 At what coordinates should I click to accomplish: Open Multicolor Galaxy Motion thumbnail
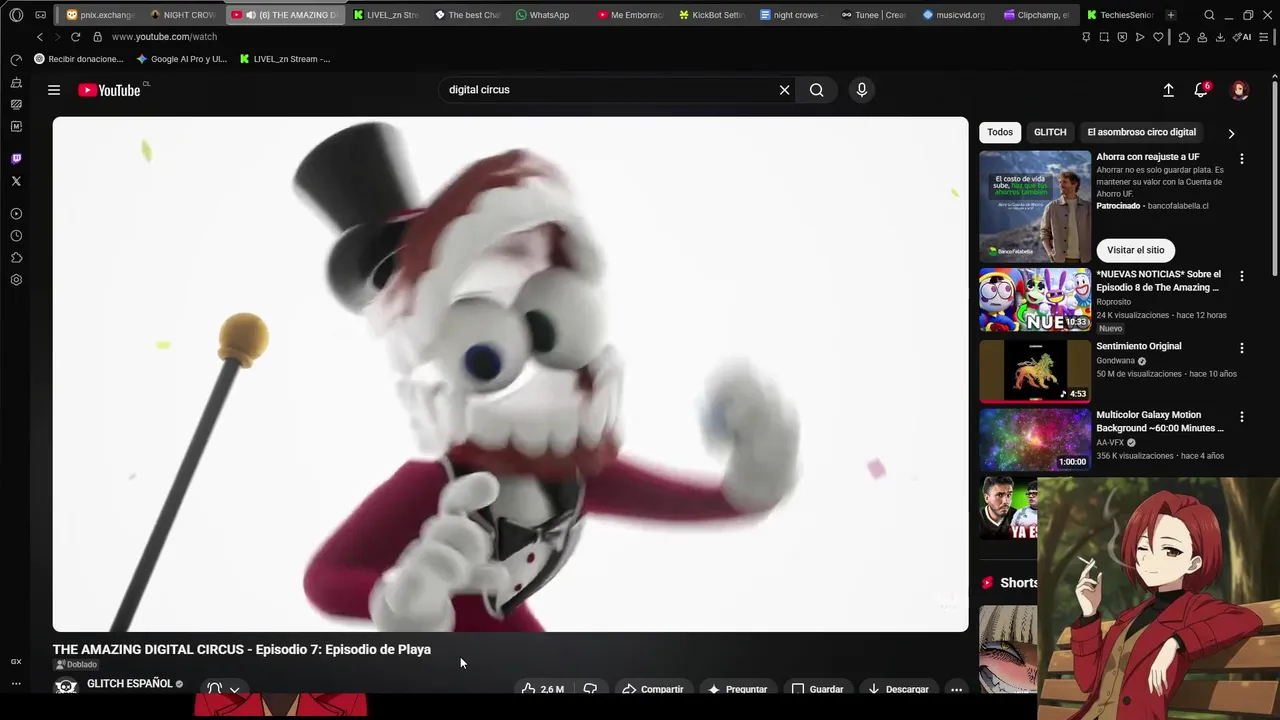point(1035,439)
